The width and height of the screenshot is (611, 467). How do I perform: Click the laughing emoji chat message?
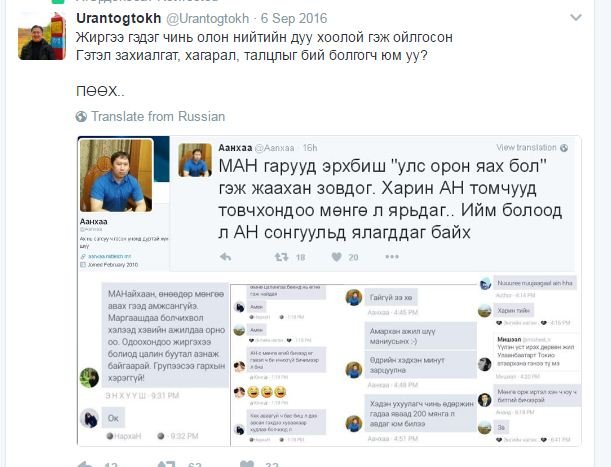coord(267,391)
